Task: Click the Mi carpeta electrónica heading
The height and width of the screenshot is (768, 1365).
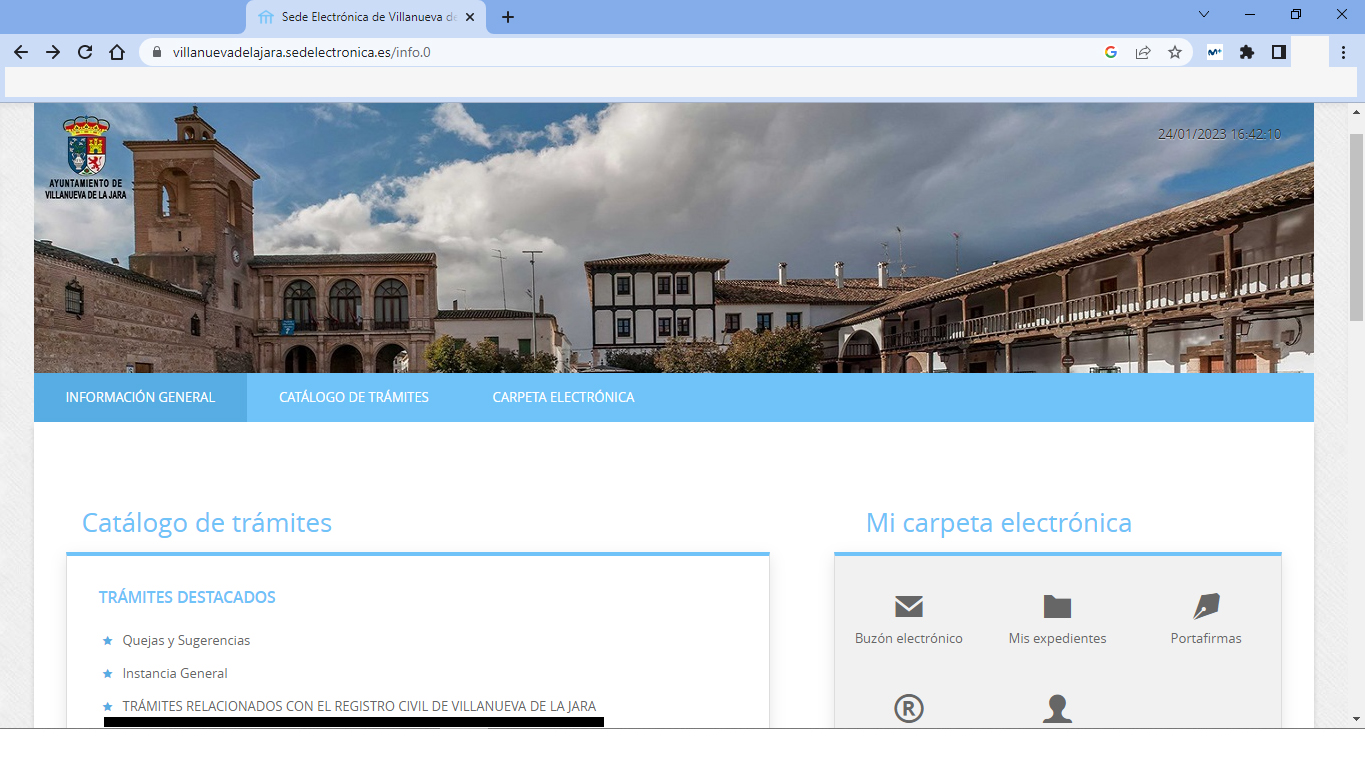Action: (x=999, y=522)
